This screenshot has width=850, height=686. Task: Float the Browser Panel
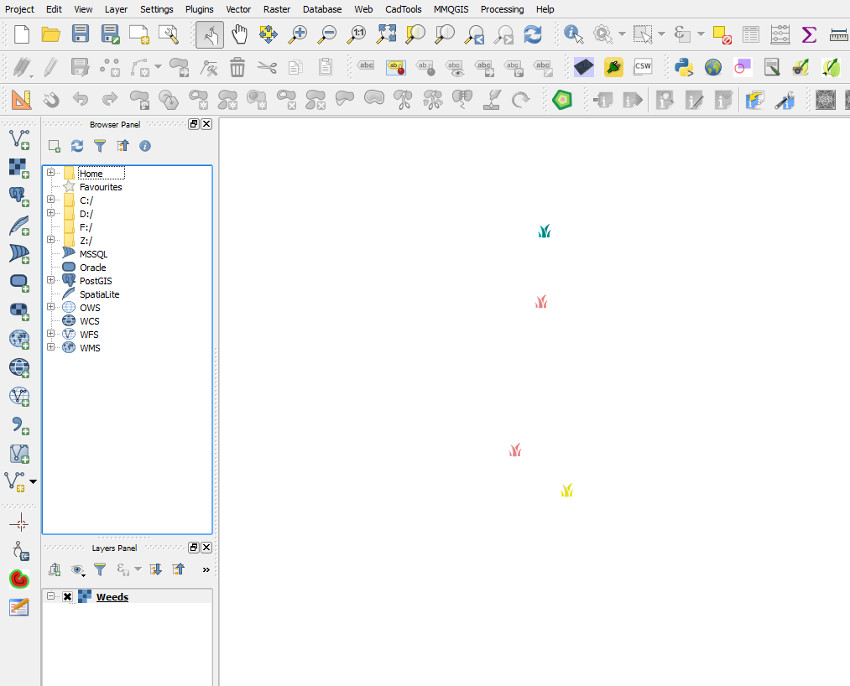pos(194,124)
